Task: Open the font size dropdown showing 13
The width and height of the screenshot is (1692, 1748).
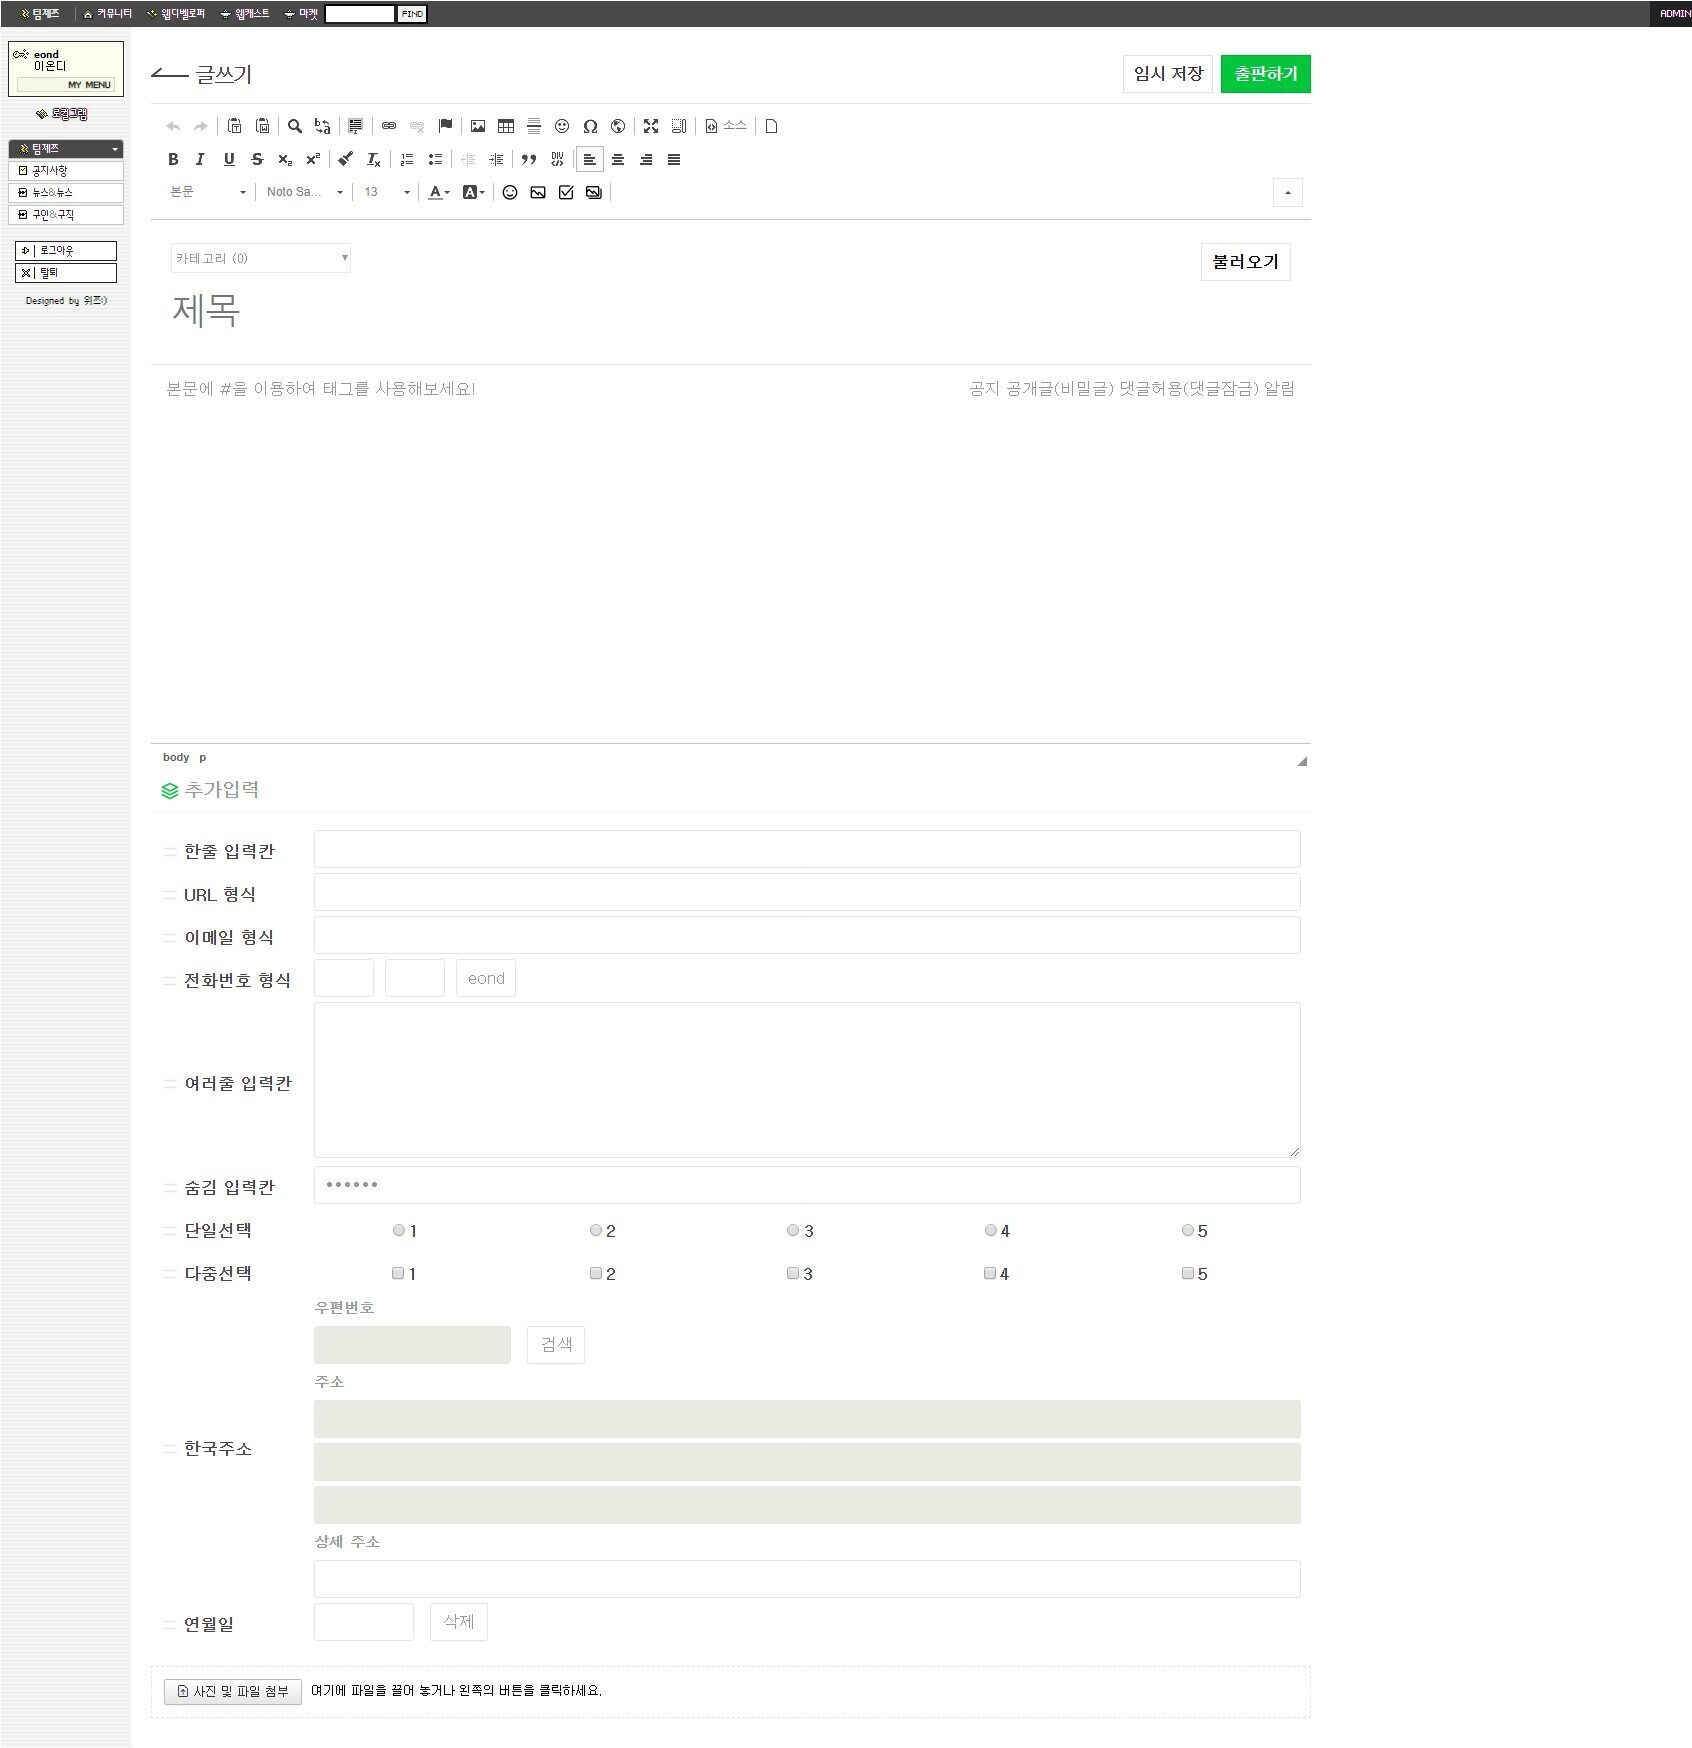Action: [387, 192]
